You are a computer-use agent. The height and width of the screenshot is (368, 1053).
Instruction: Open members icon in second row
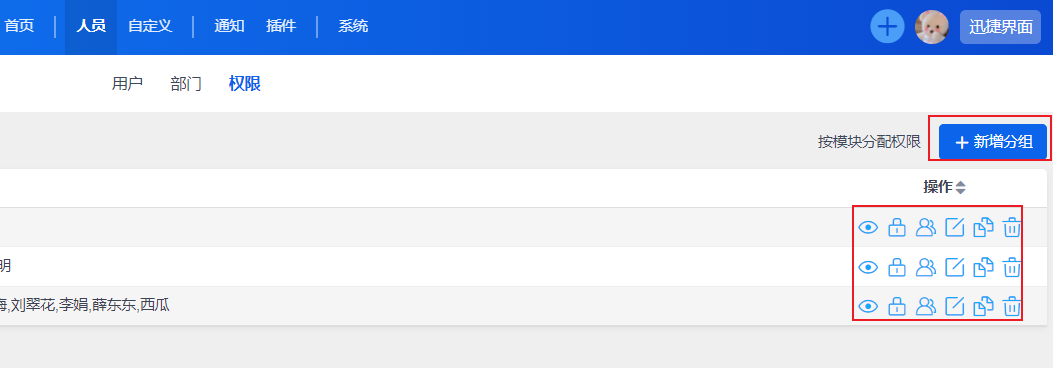coord(925,268)
